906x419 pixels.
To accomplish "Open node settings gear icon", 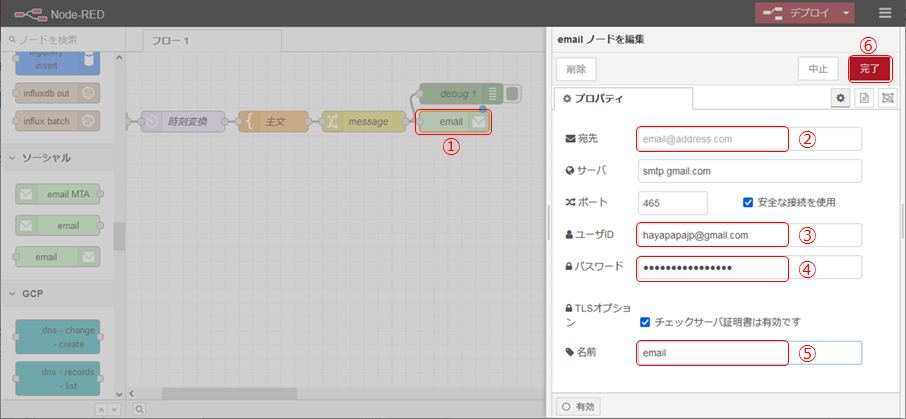I will [x=841, y=98].
